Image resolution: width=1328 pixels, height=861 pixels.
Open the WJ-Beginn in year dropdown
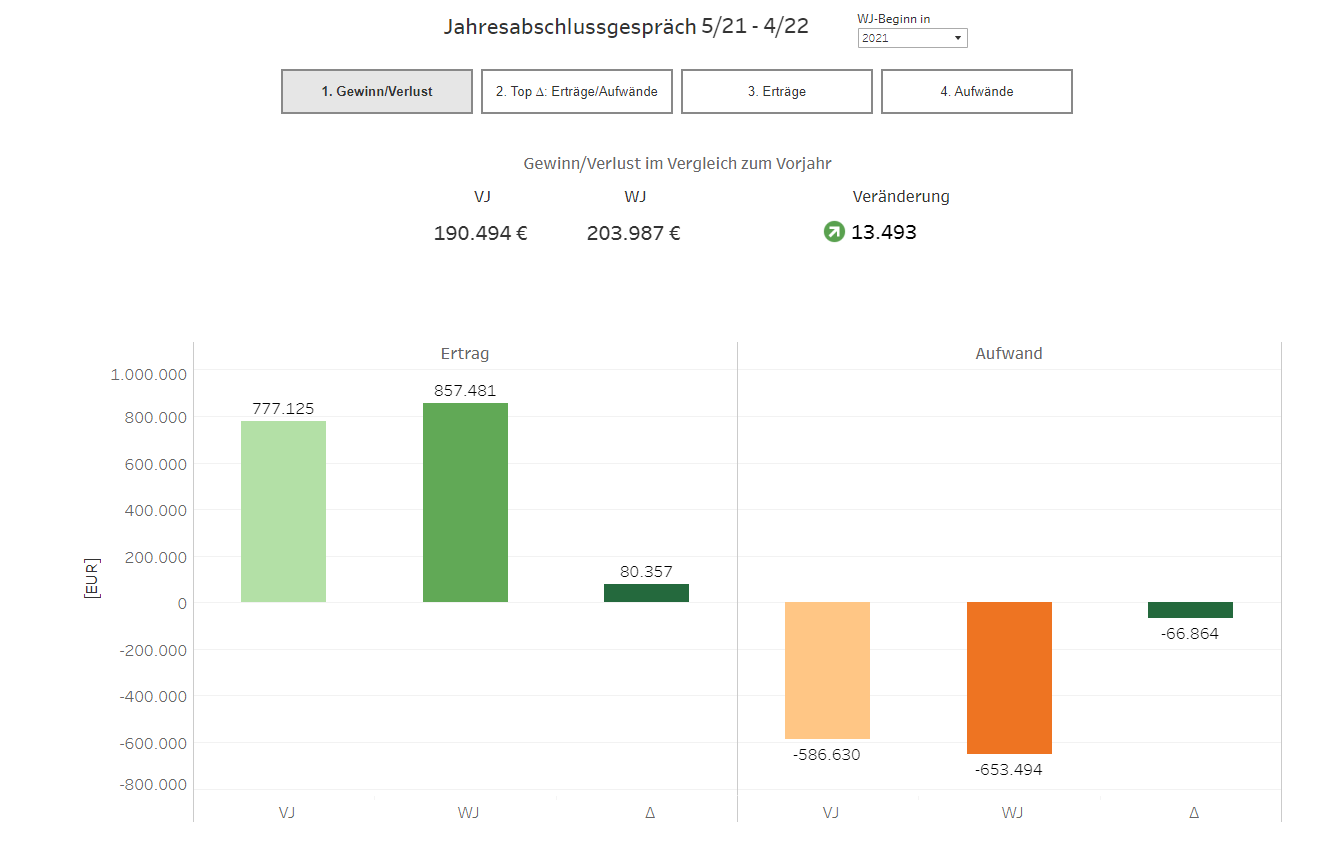[912, 38]
